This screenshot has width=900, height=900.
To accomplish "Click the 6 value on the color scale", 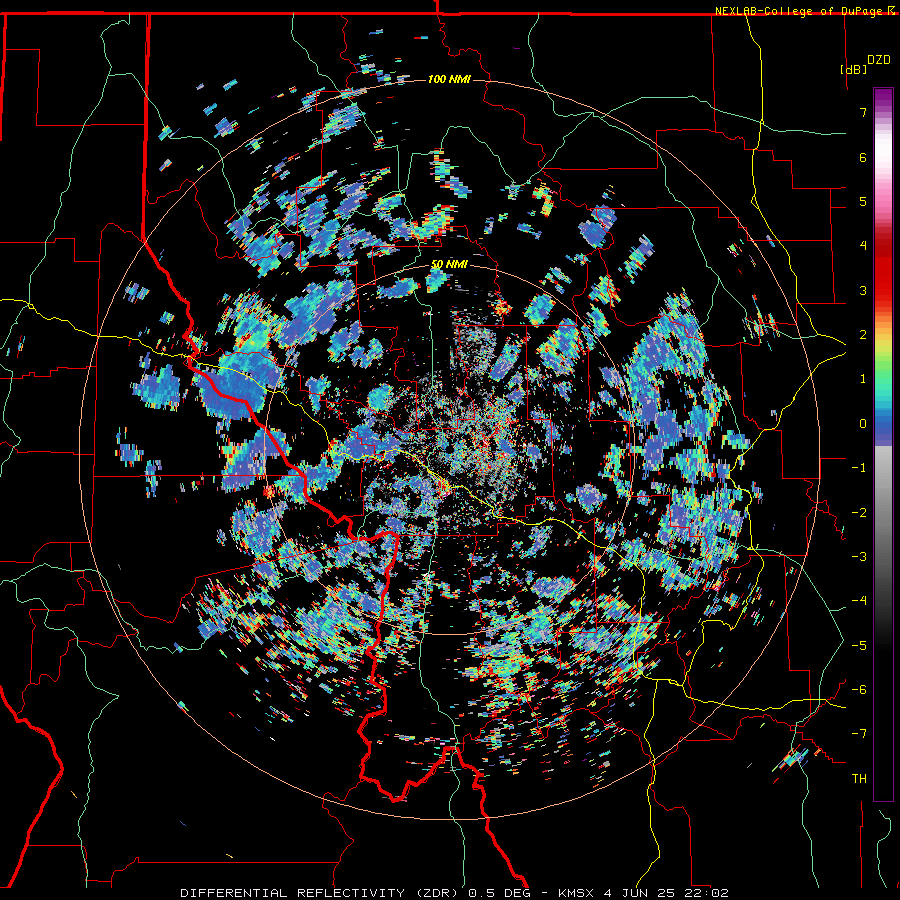I will click(x=863, y=157).
